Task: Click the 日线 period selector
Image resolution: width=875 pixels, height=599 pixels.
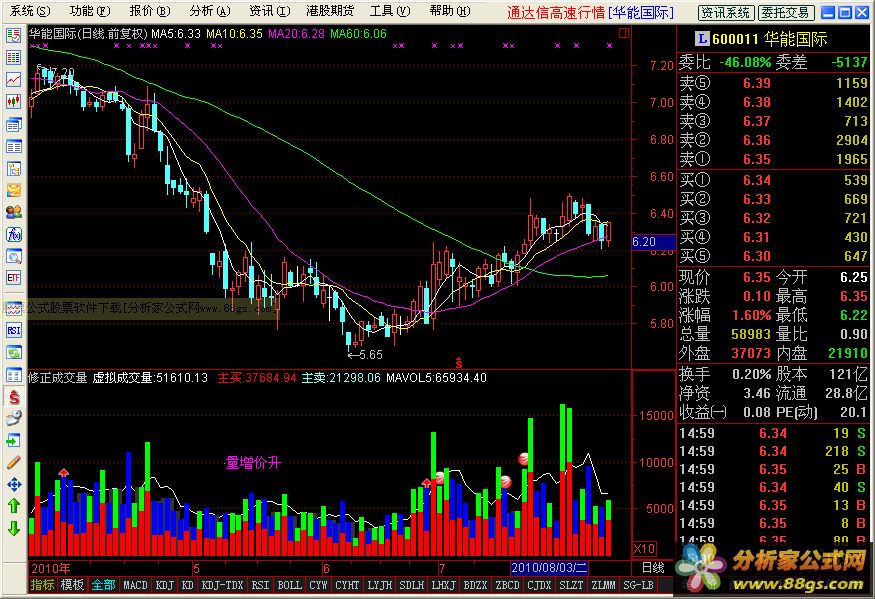Action: coord(652,568)
